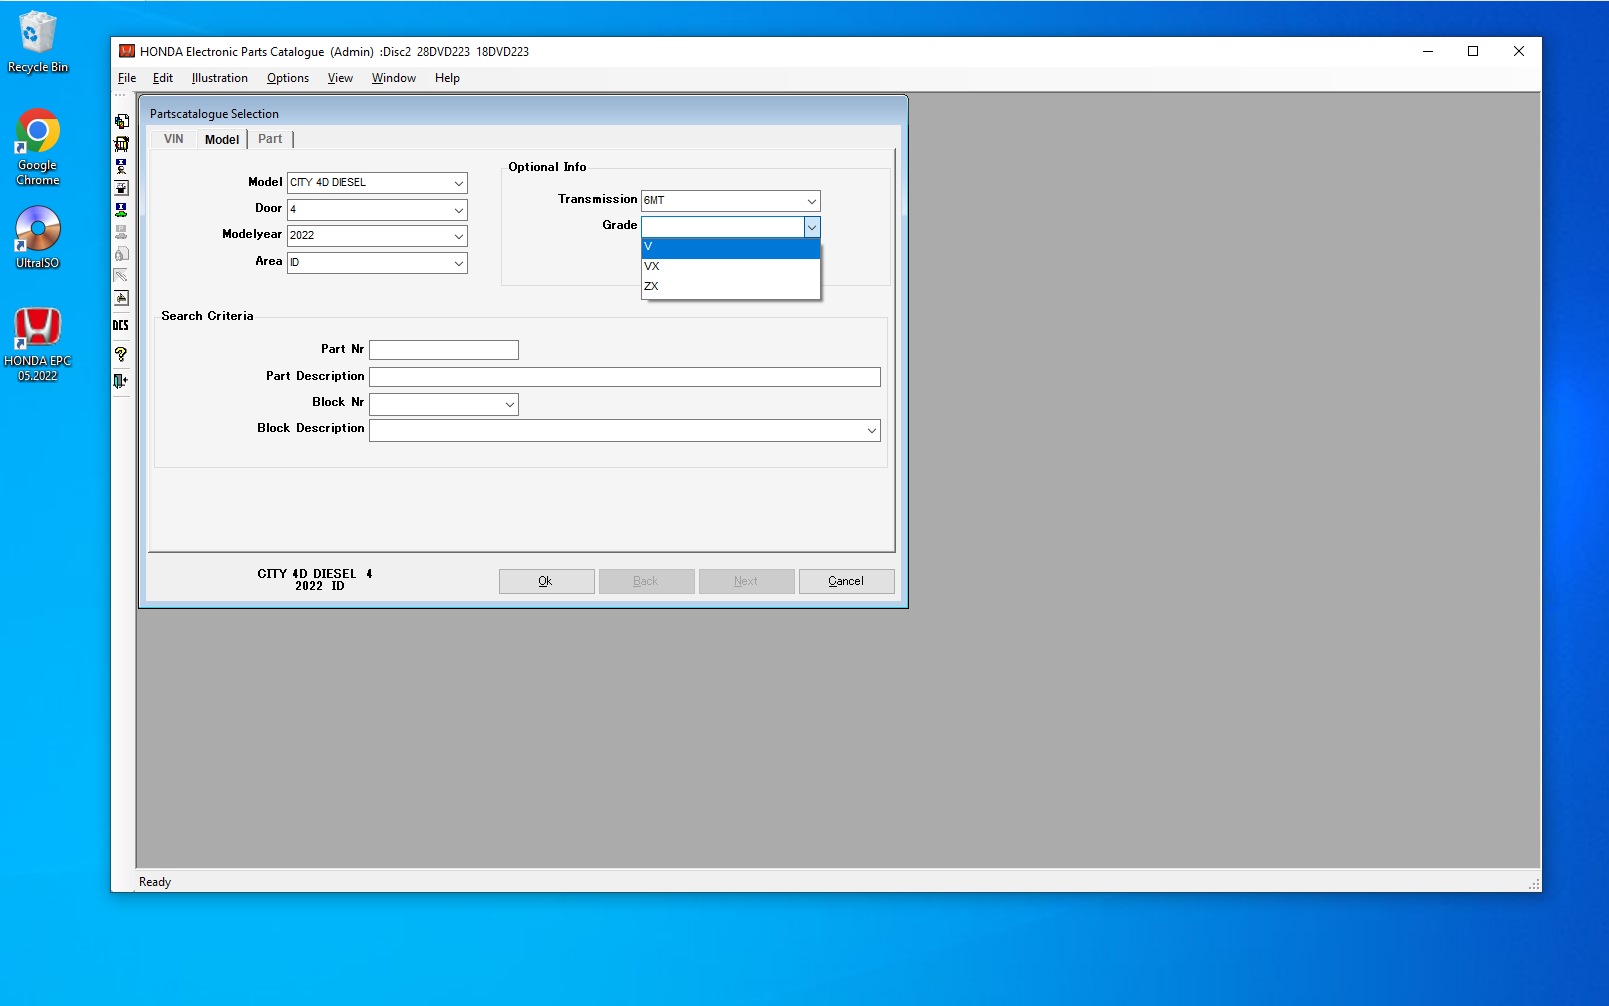
Task: Click the shopping cart icon in sidebar
Action: pyautogui.click(x=121, y=143)
